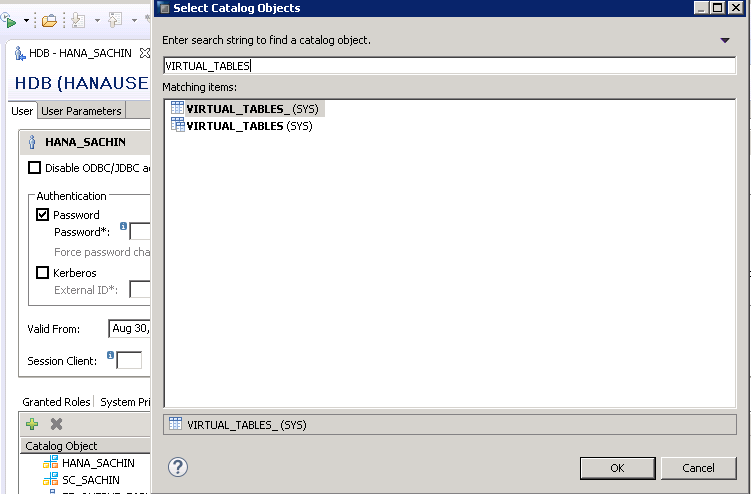This screenshot has height=494, width=751.
Task: Close the Select Catalog Objects dialog
Action: [x=736, y=8]
